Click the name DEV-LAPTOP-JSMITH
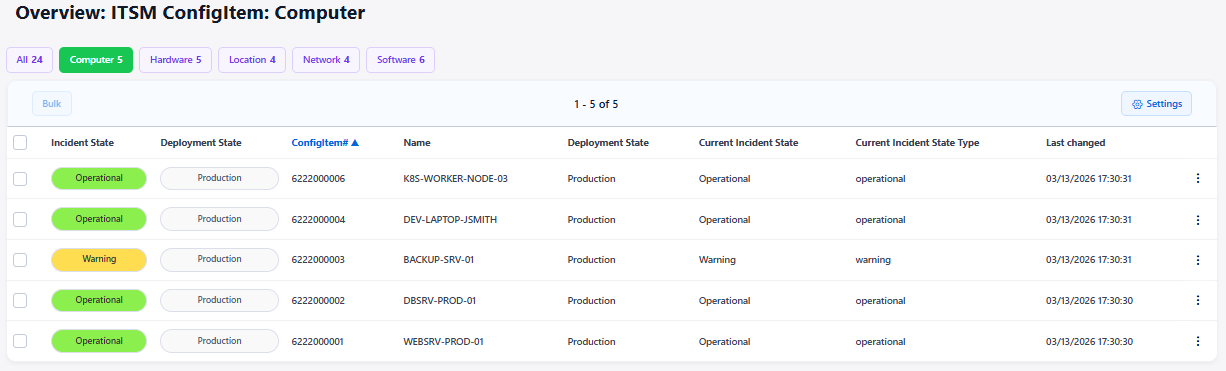 (450, 220)
